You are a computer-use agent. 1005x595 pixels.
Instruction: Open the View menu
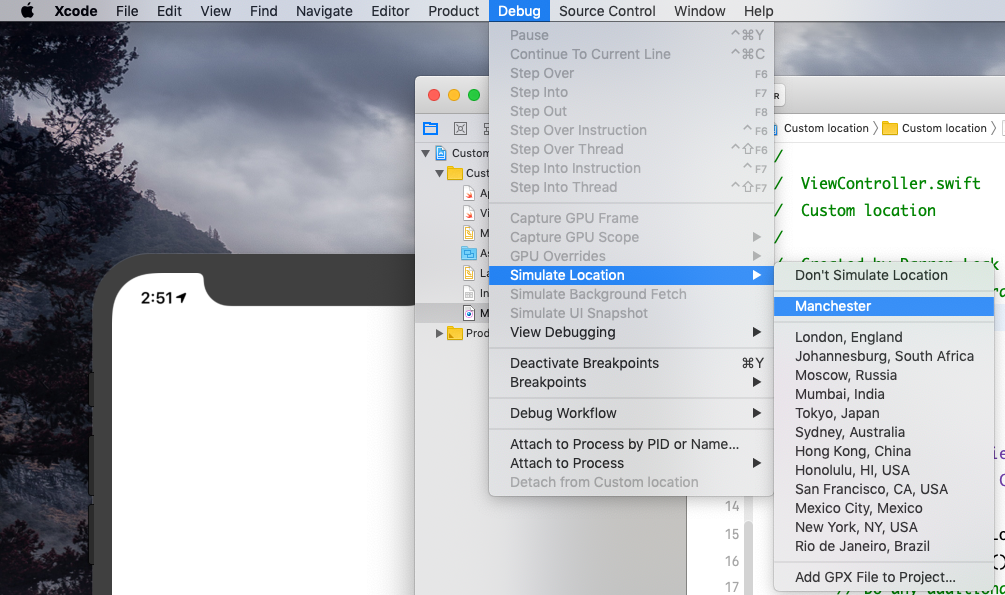click(215, 11)
